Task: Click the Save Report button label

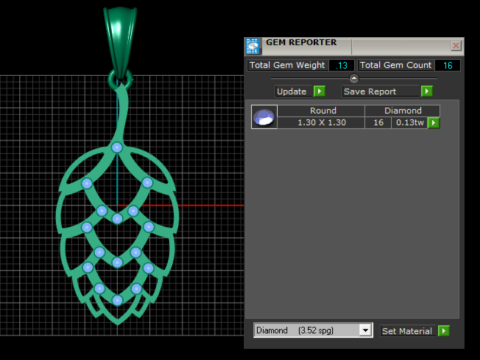Action: coord(381,91)
